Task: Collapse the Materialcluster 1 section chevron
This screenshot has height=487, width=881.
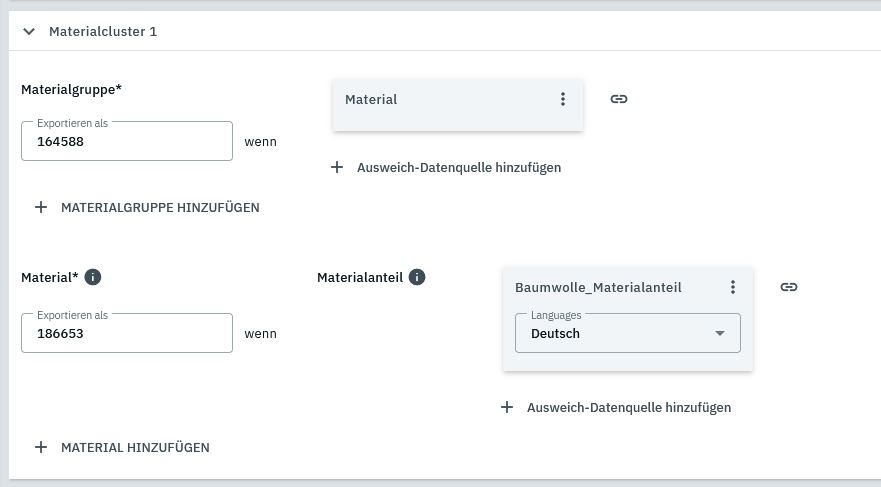Action: (29, 31)
